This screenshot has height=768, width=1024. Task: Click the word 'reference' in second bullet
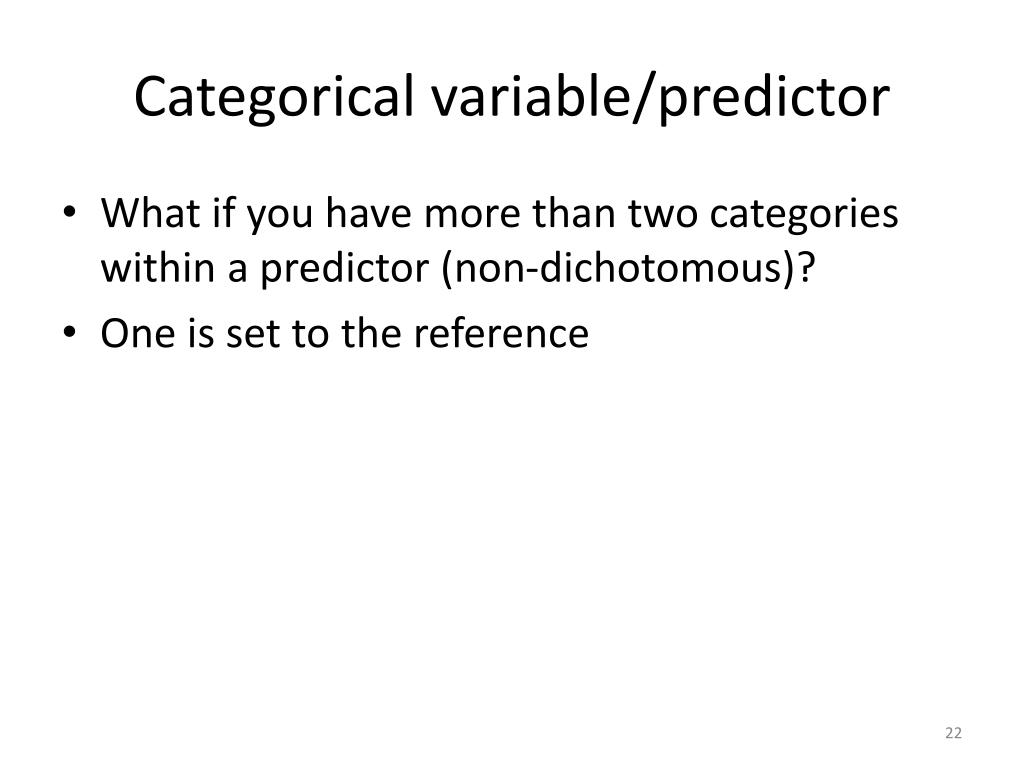[501, 332]
